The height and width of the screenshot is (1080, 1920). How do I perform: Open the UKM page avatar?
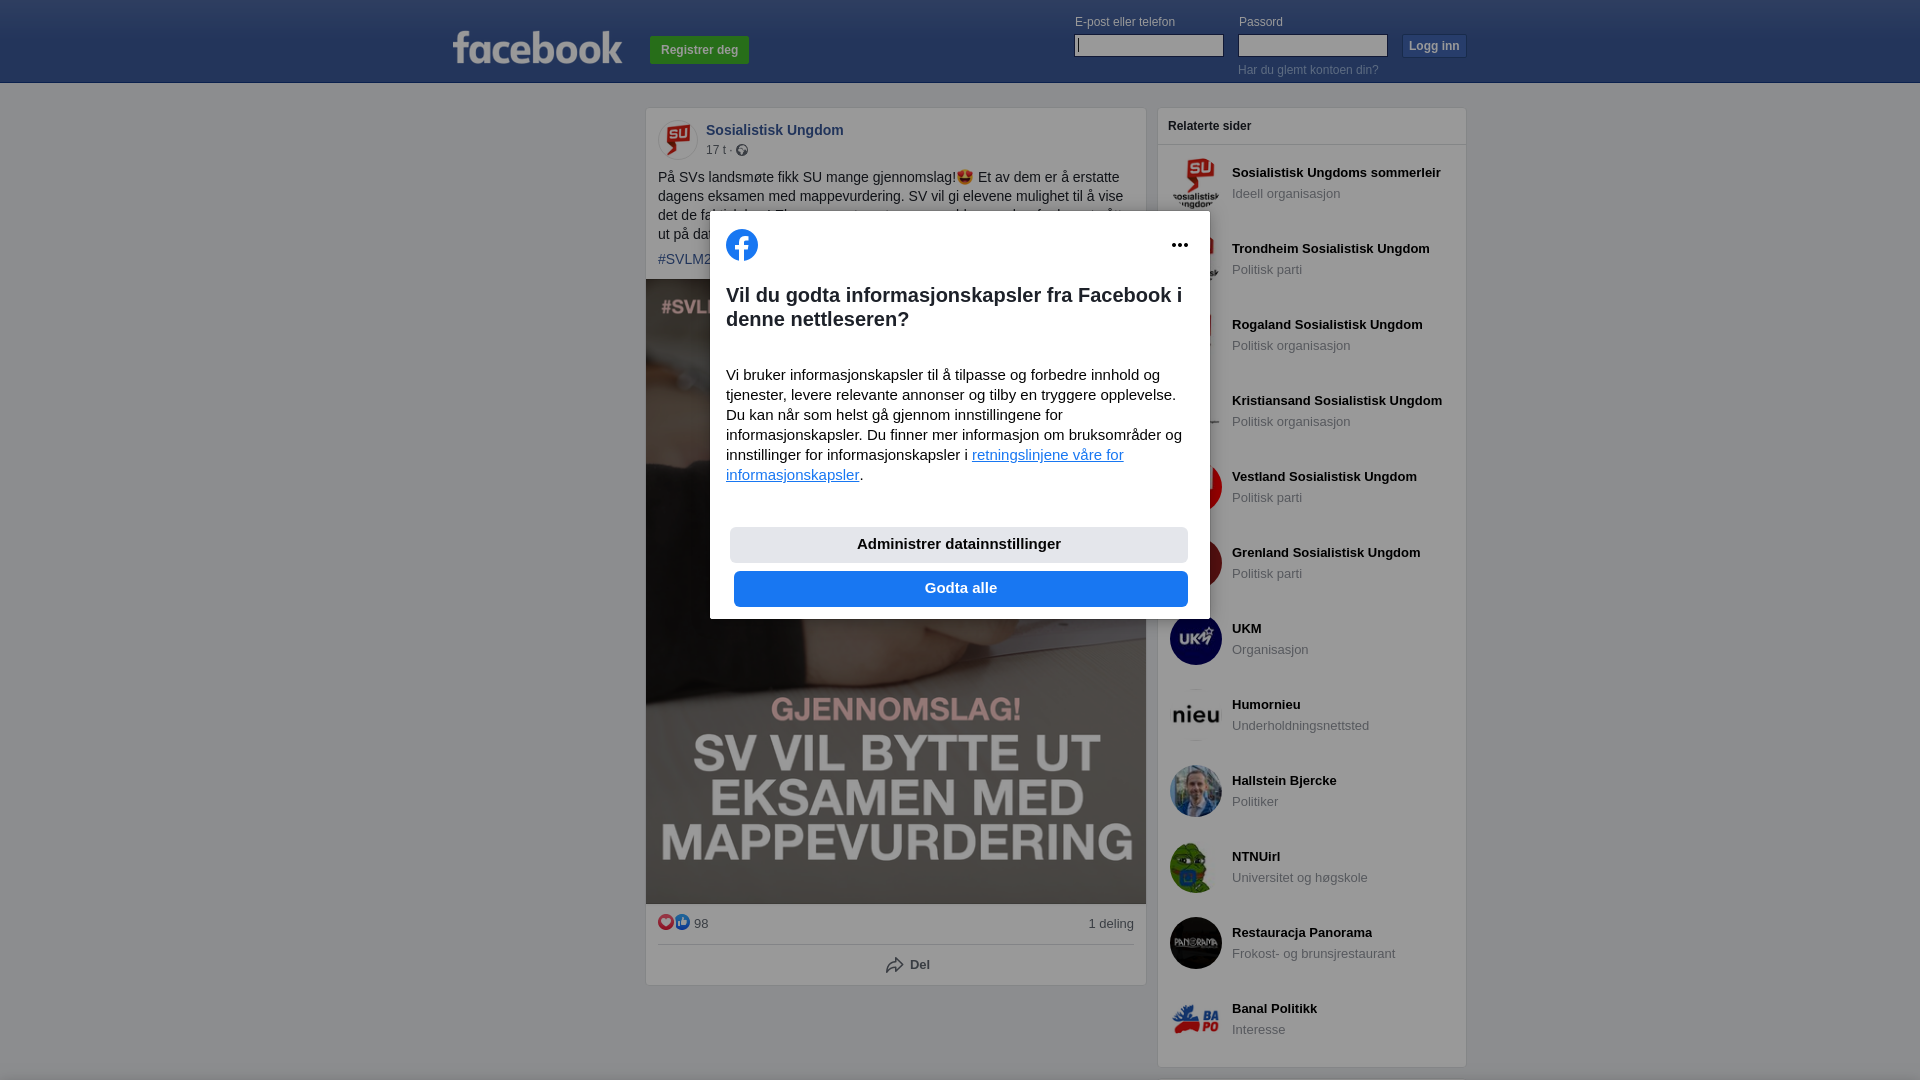1196,639
